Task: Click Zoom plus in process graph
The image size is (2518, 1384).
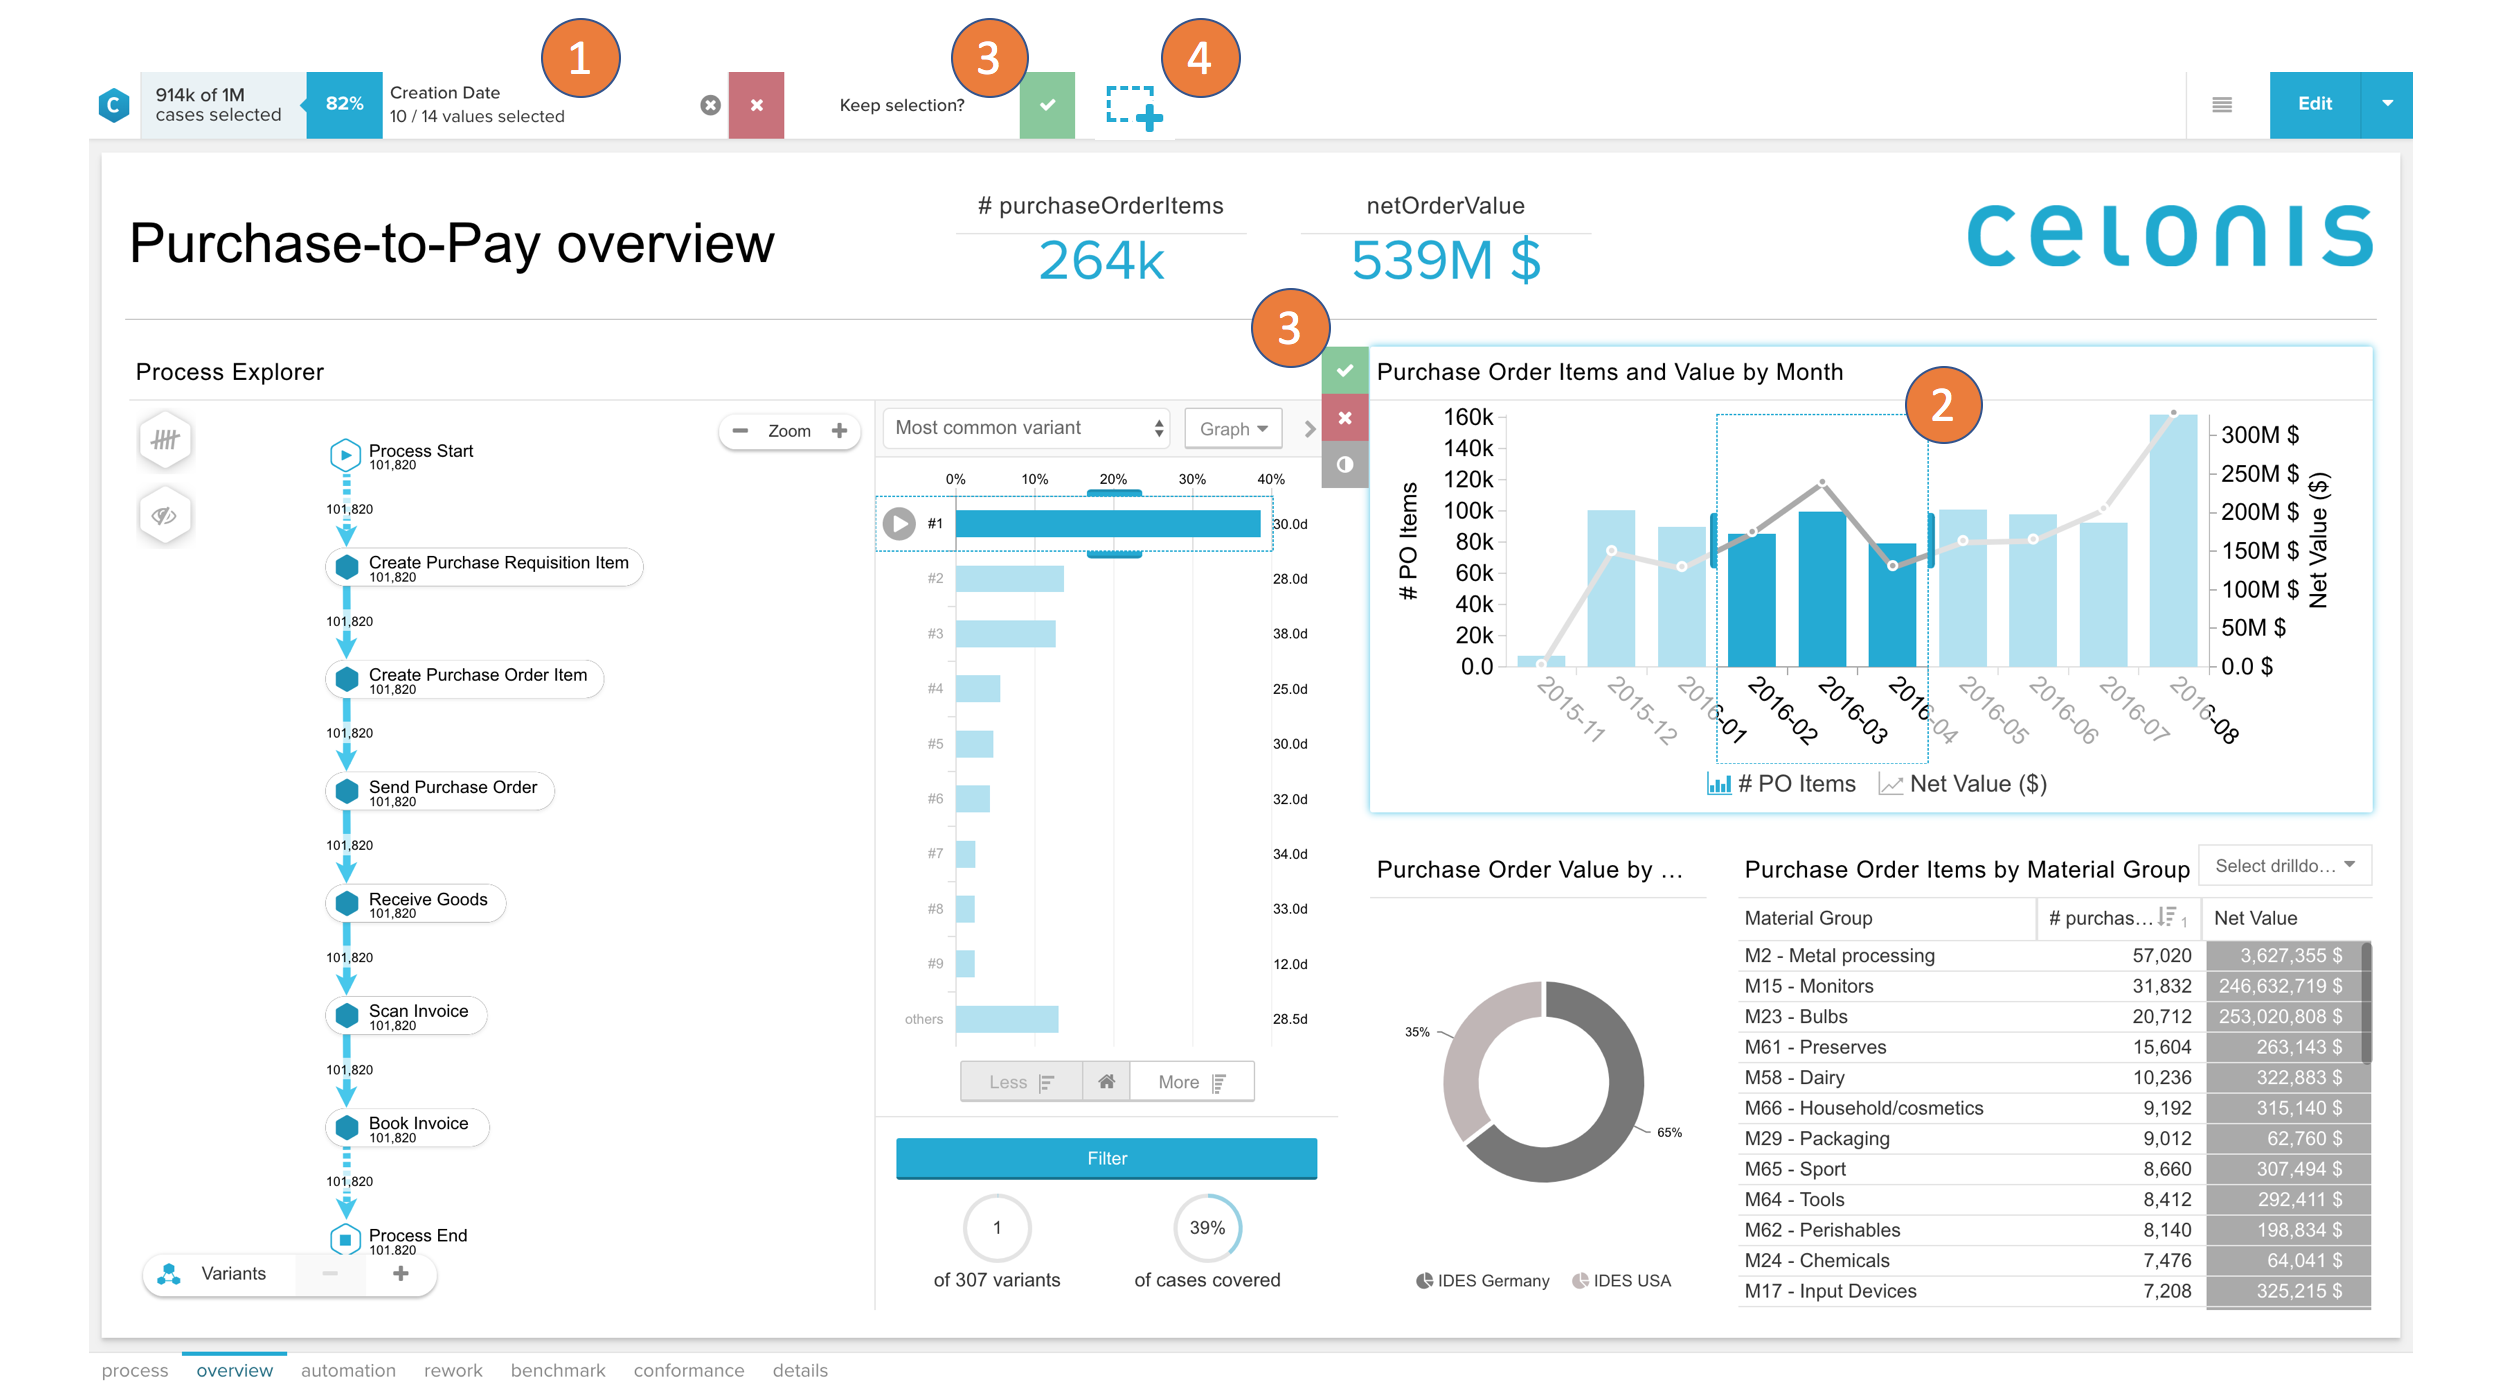Action: pyautogui.click(x=839, y=431)
